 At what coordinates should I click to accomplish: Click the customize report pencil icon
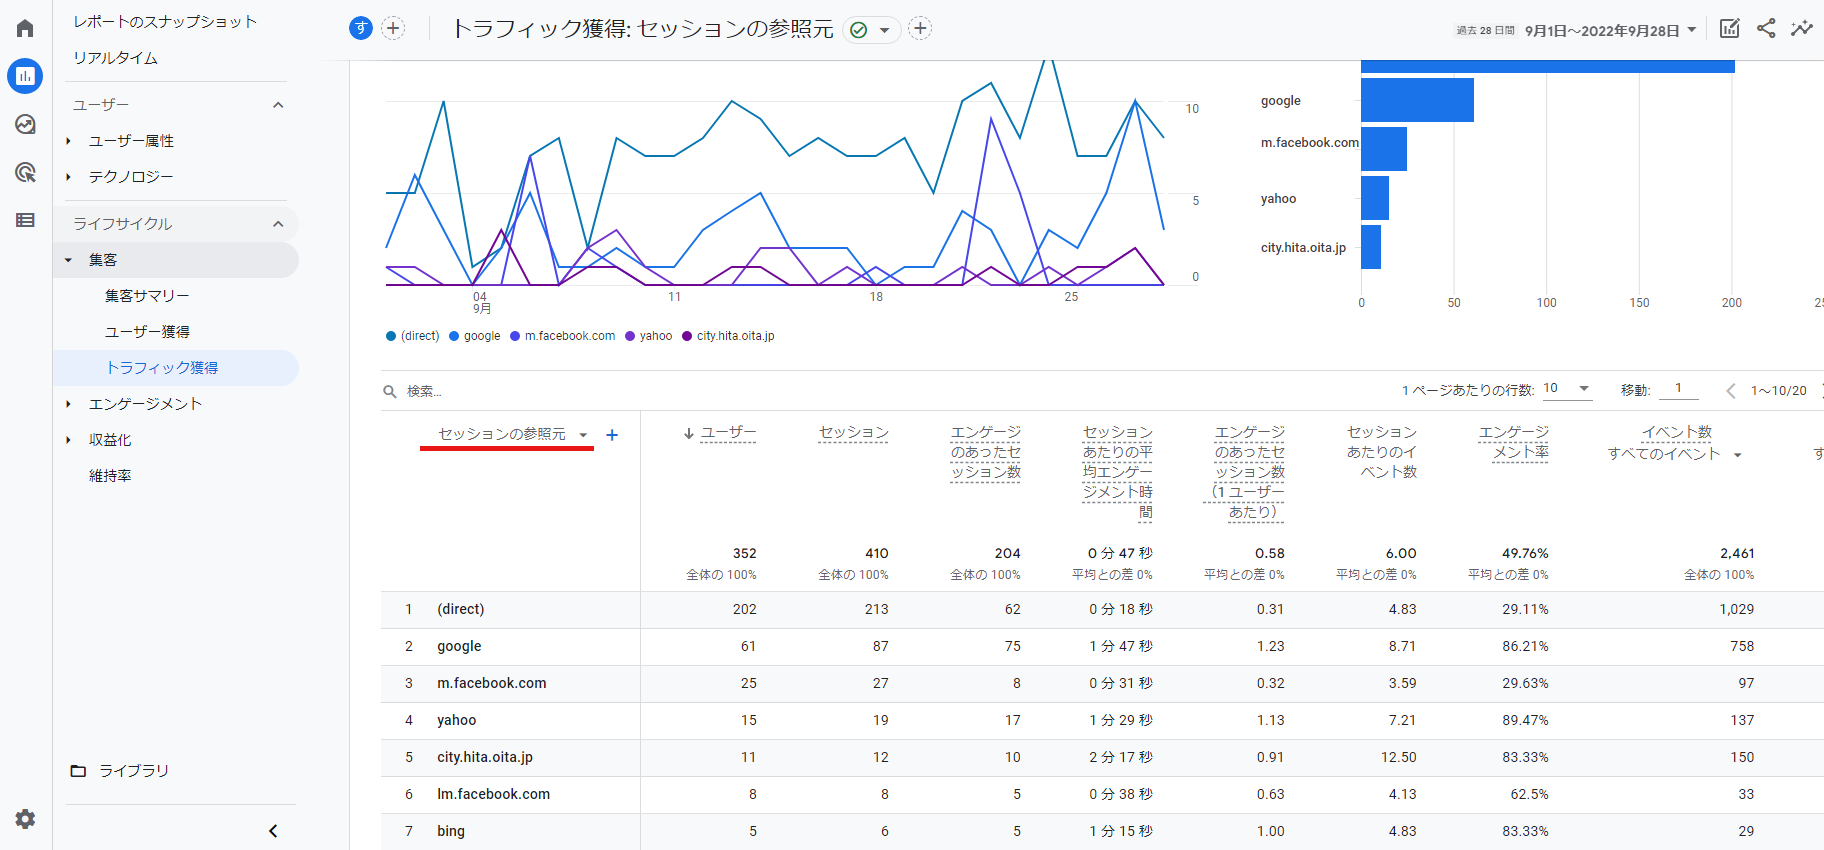coord(1729,29)
